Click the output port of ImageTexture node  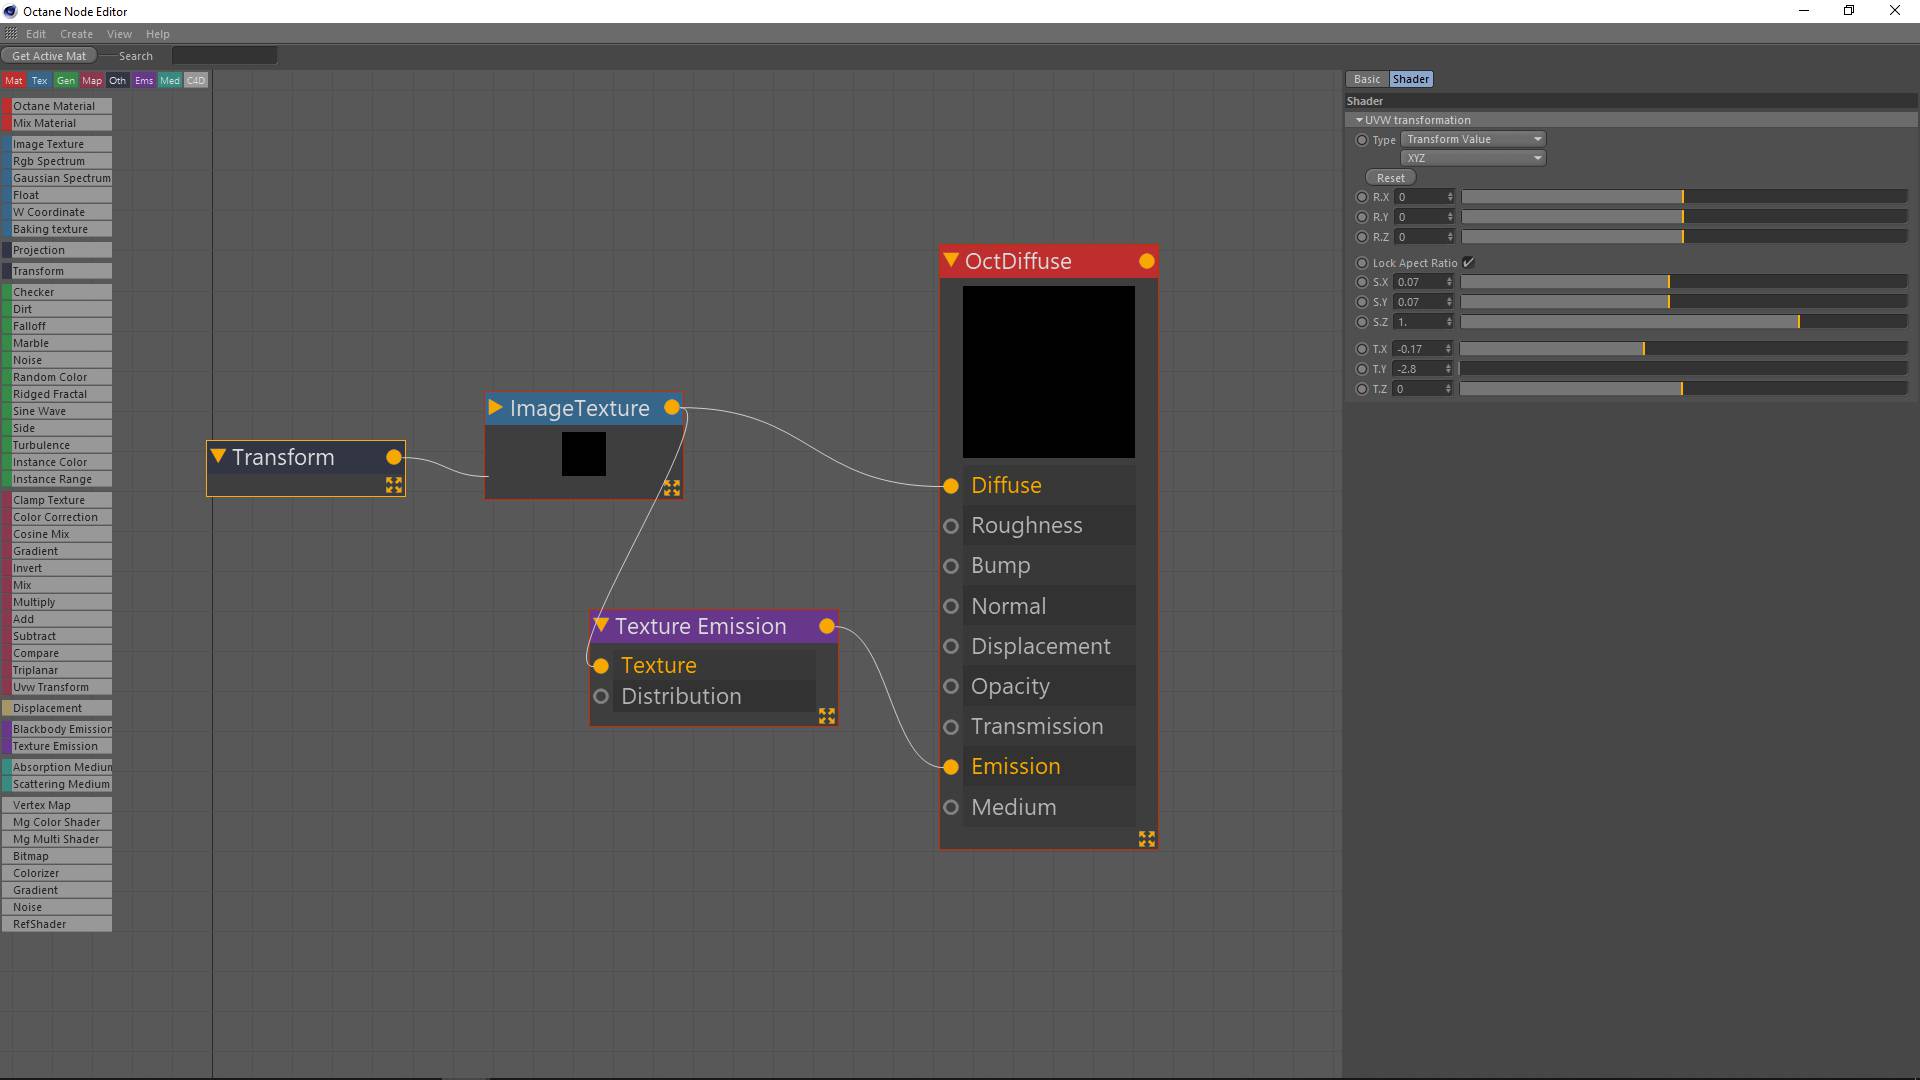pos(672,407)
